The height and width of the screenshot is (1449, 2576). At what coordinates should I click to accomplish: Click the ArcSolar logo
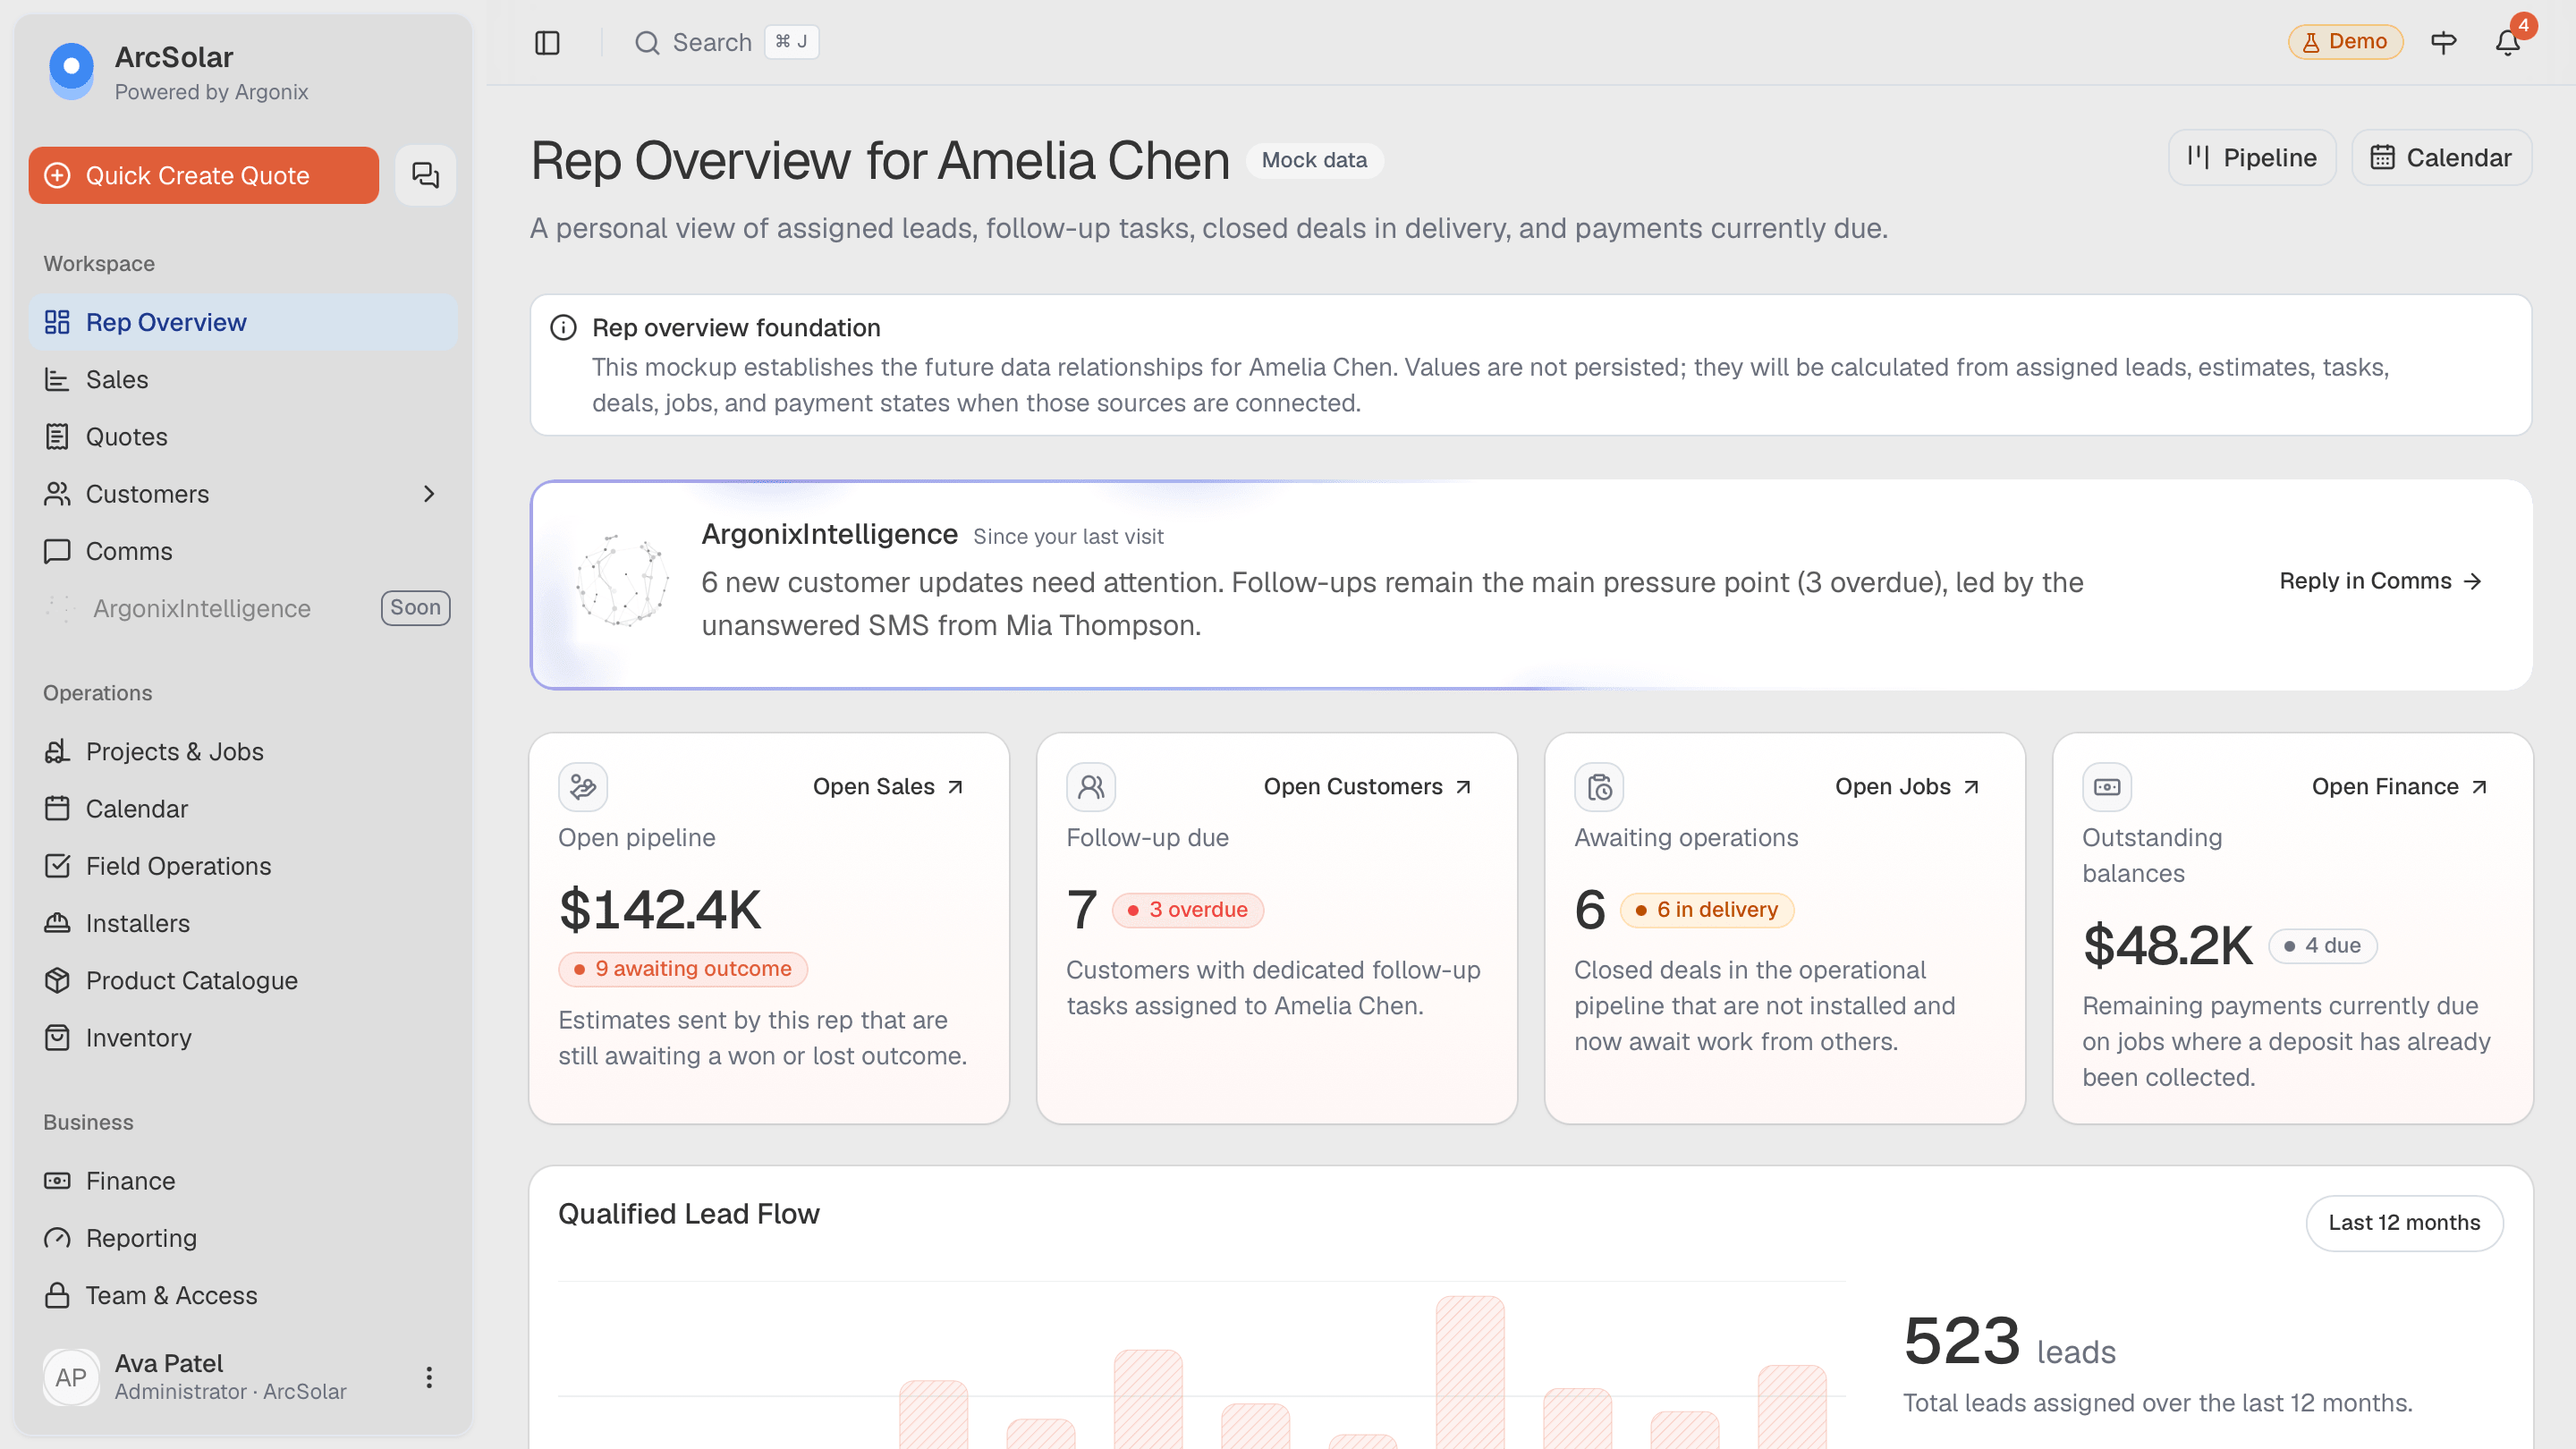[x=71, y=71]
